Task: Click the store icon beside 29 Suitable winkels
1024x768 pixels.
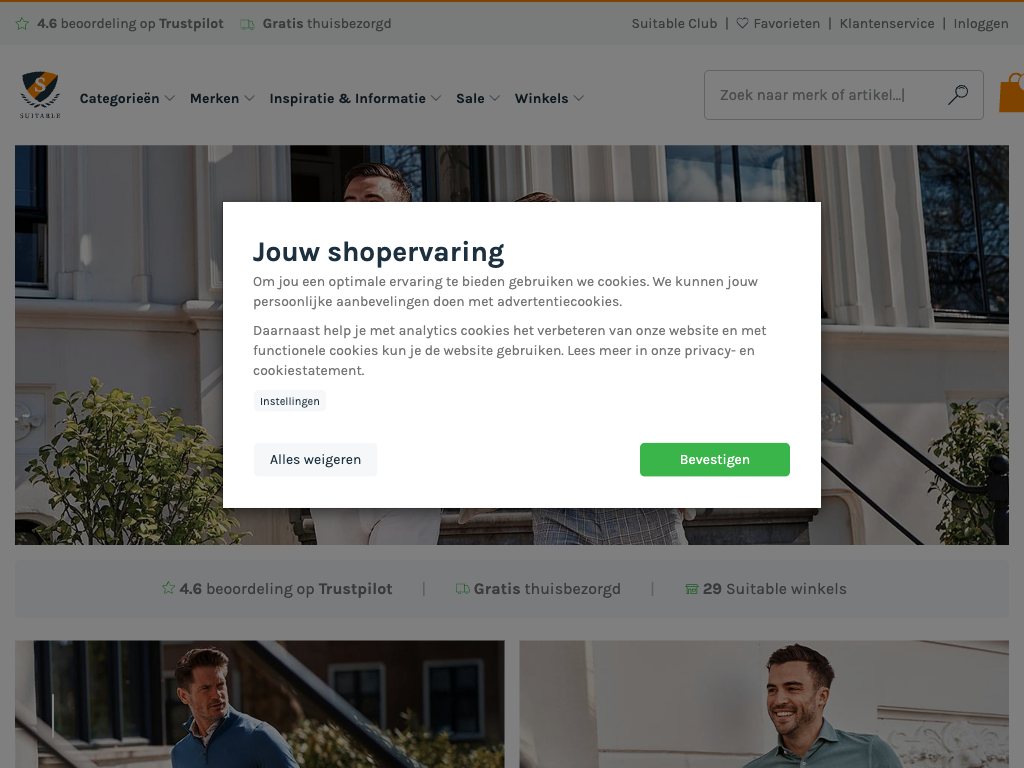Action: point(692,589)
